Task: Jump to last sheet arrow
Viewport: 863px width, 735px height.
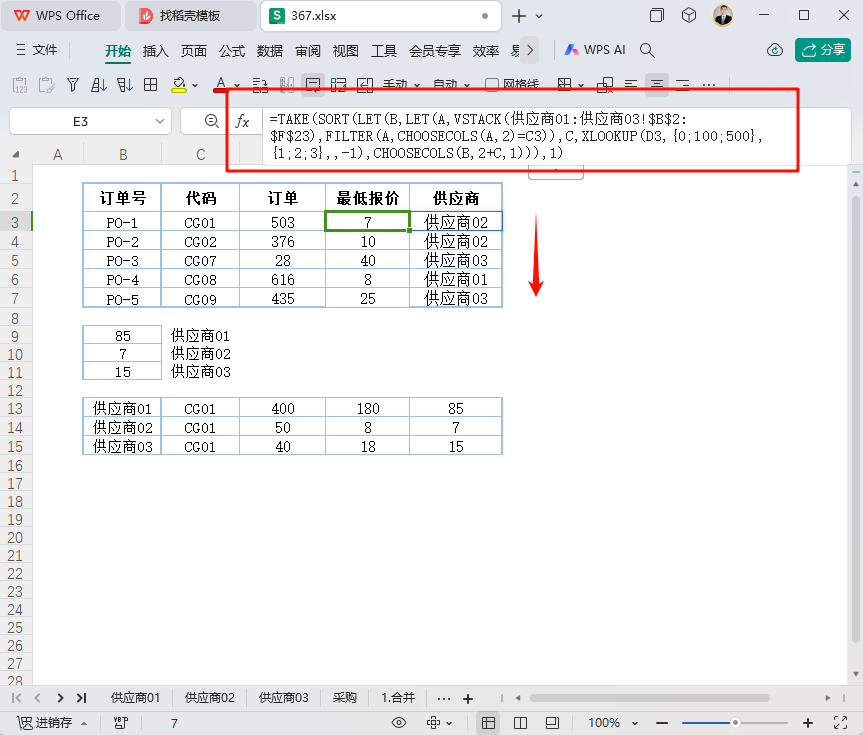Action: 81,698
